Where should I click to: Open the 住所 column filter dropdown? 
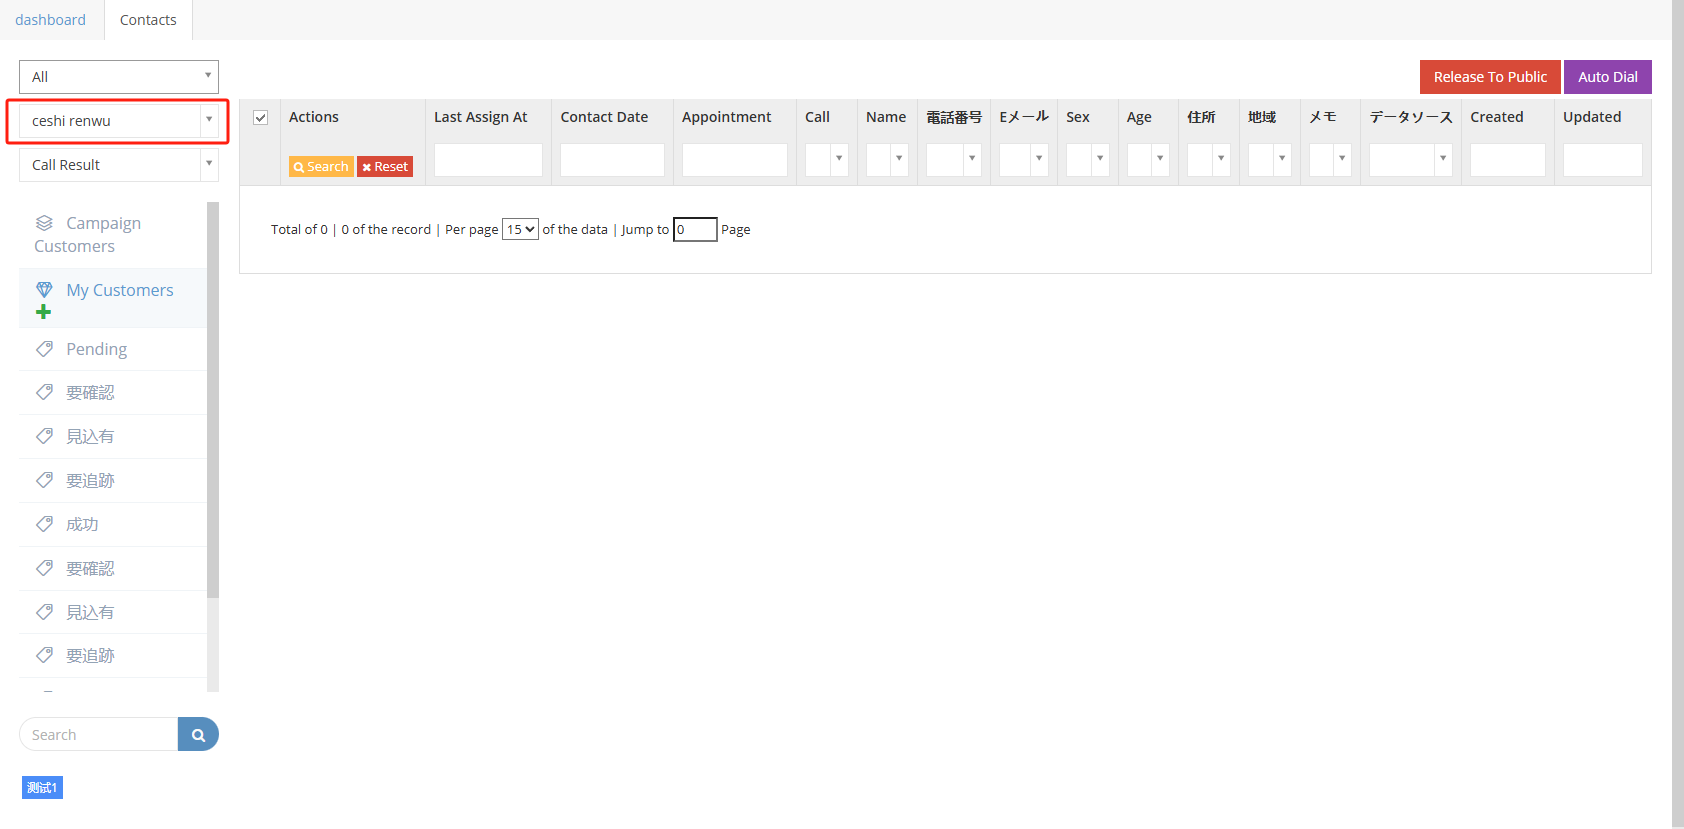pos(1209,159)
